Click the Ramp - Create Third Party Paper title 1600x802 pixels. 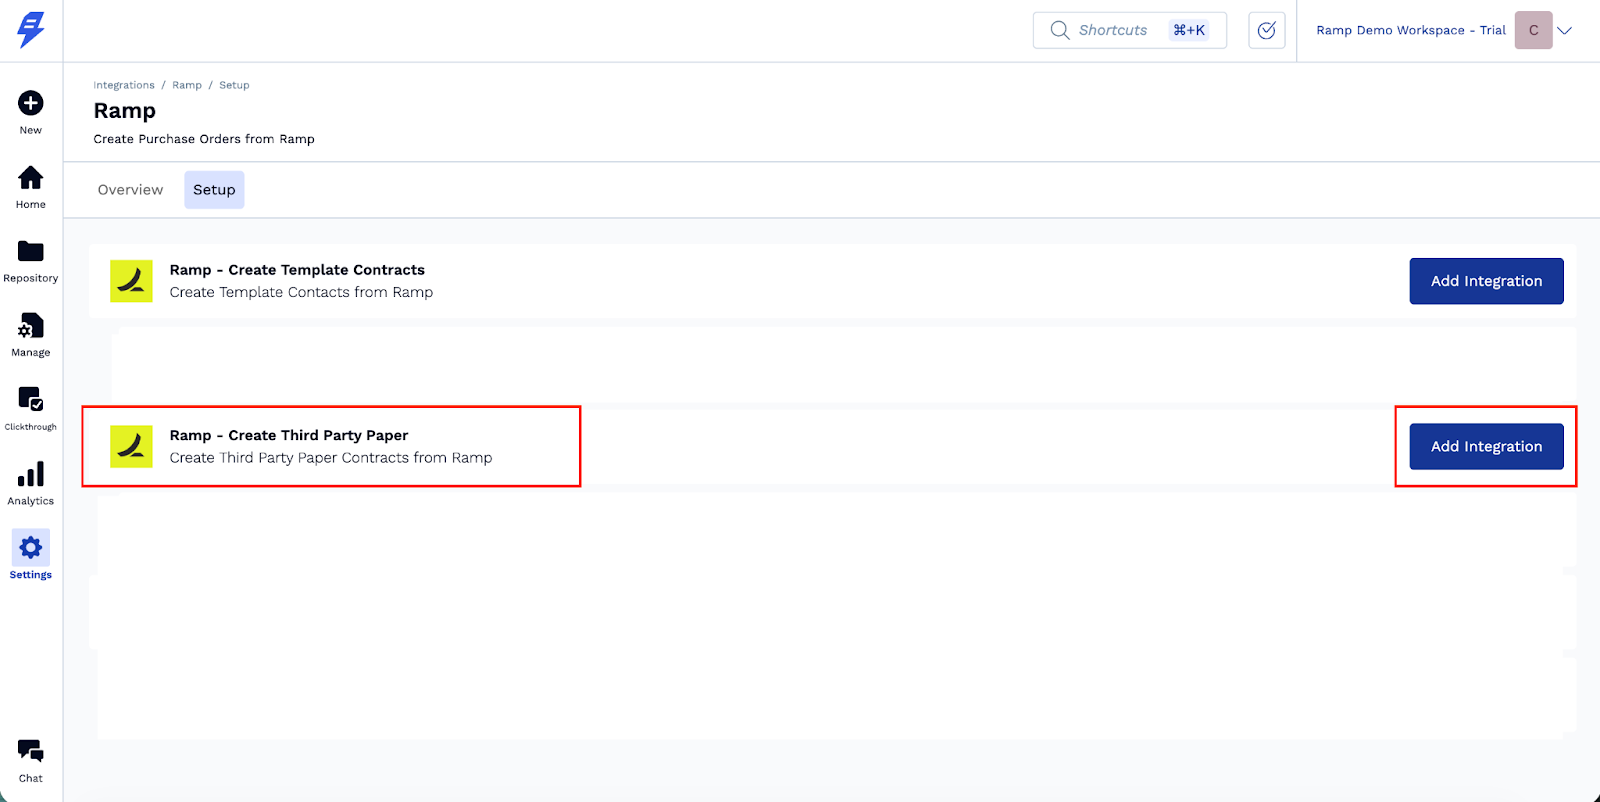(x=289, y=435)
